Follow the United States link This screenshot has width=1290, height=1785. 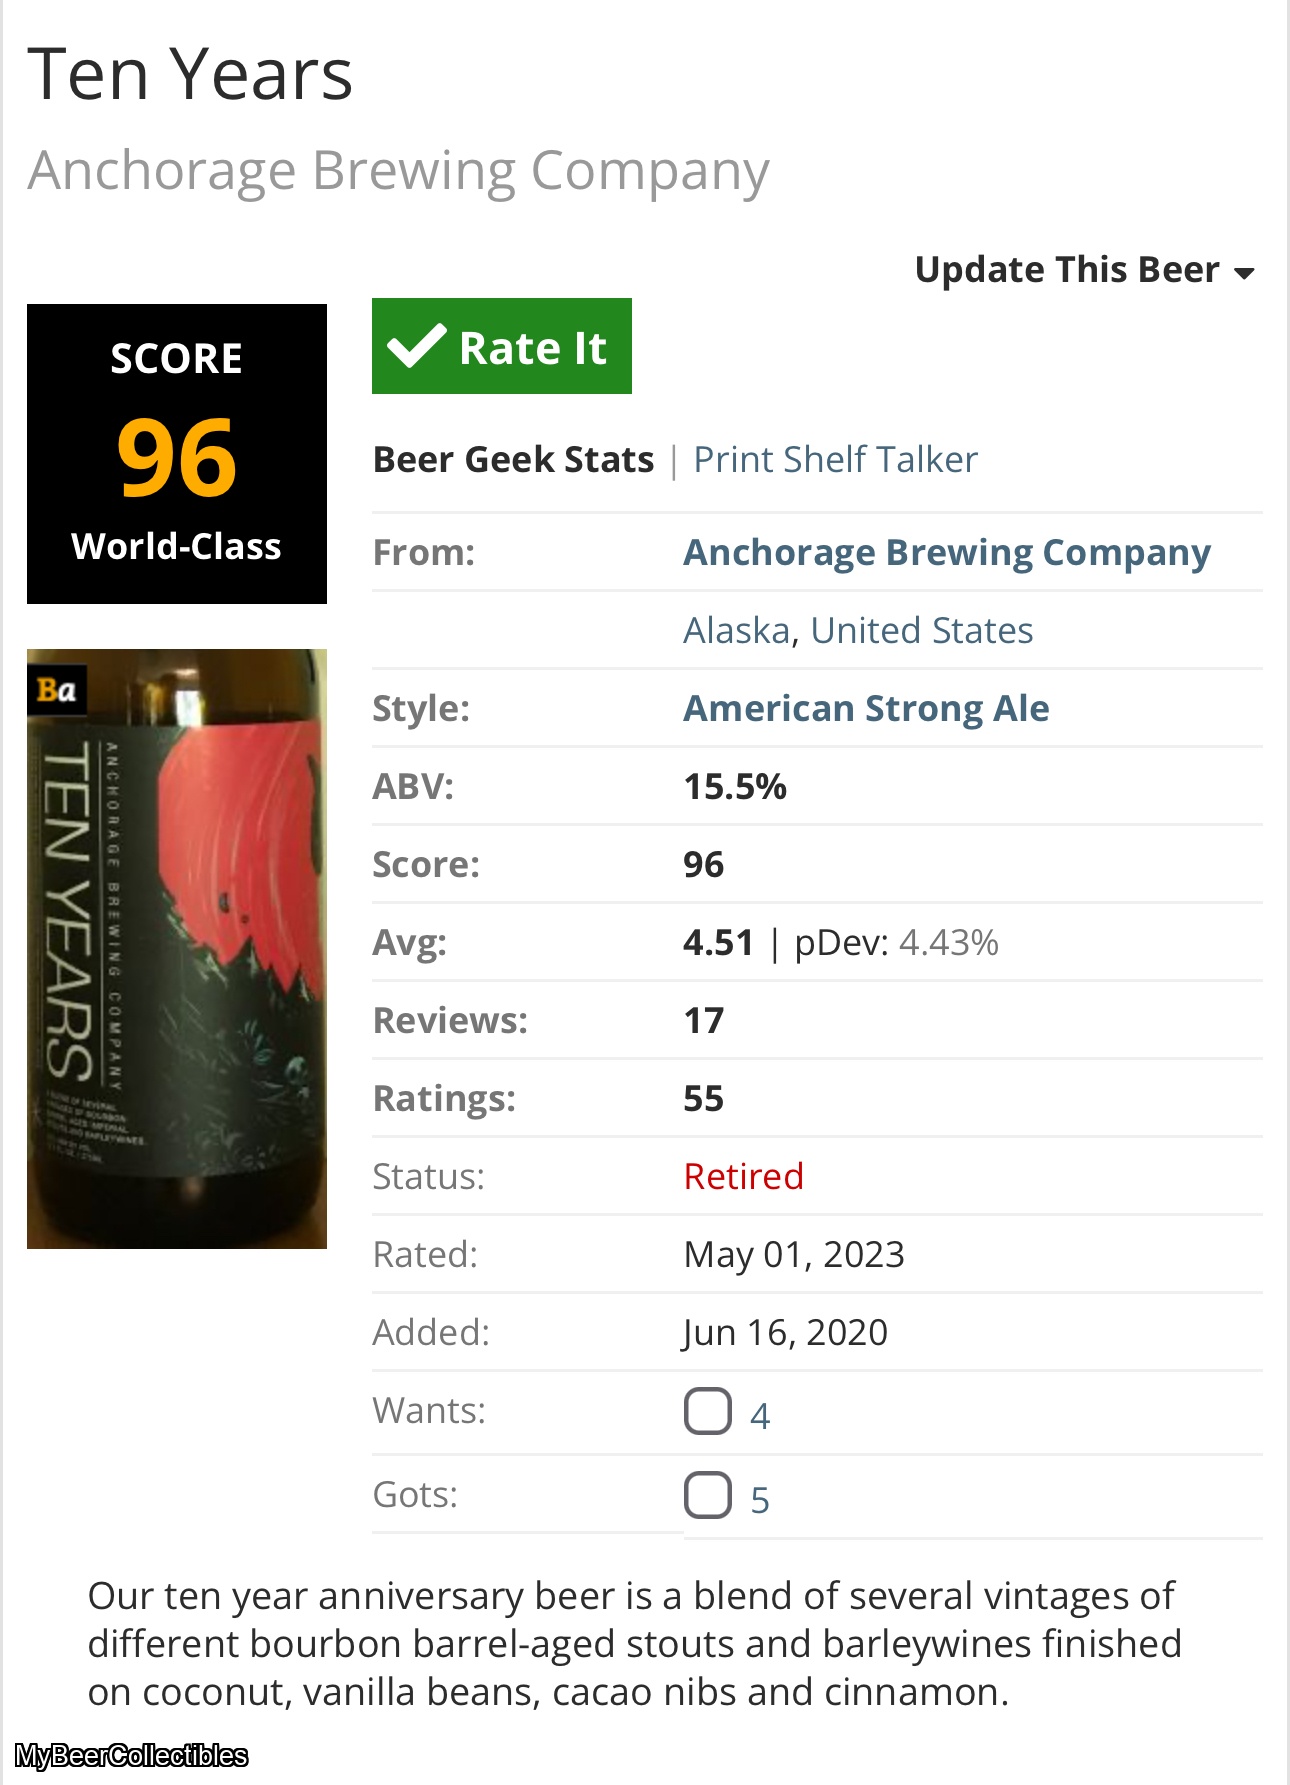921,630
